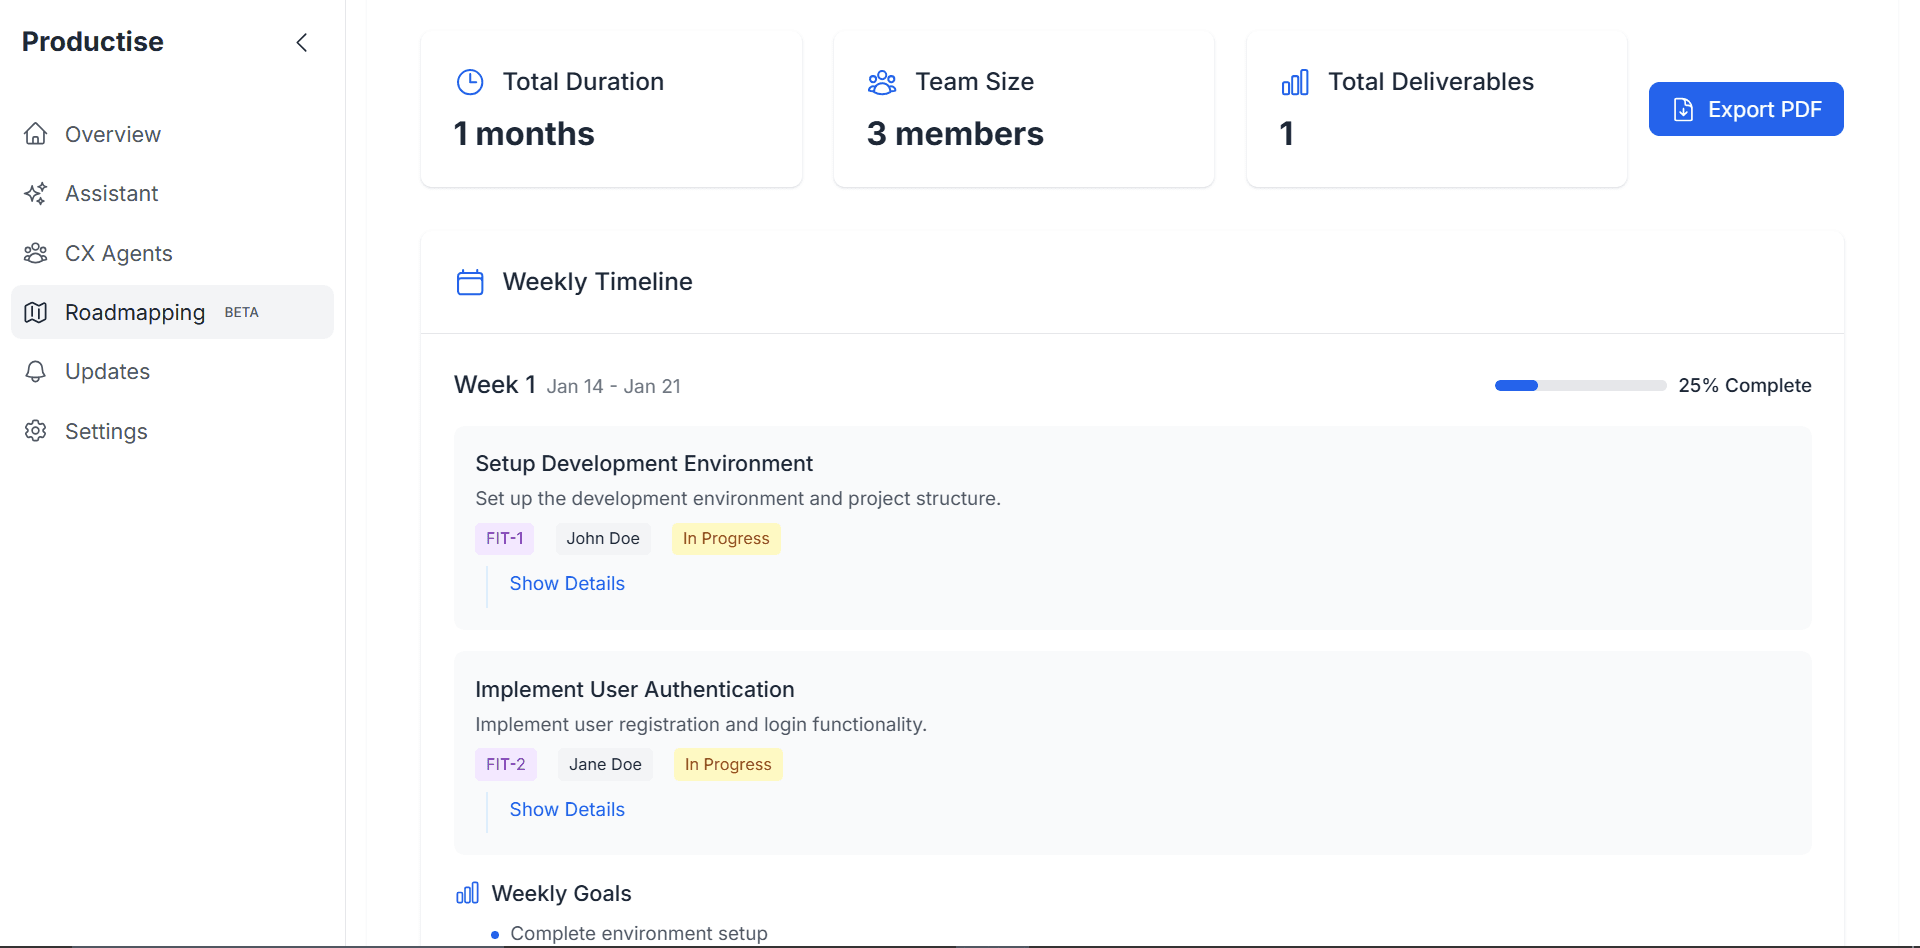Click the FIT-1 ticket tag
The width and height of the screenshot is (1920, 948).
coord(504,539)
